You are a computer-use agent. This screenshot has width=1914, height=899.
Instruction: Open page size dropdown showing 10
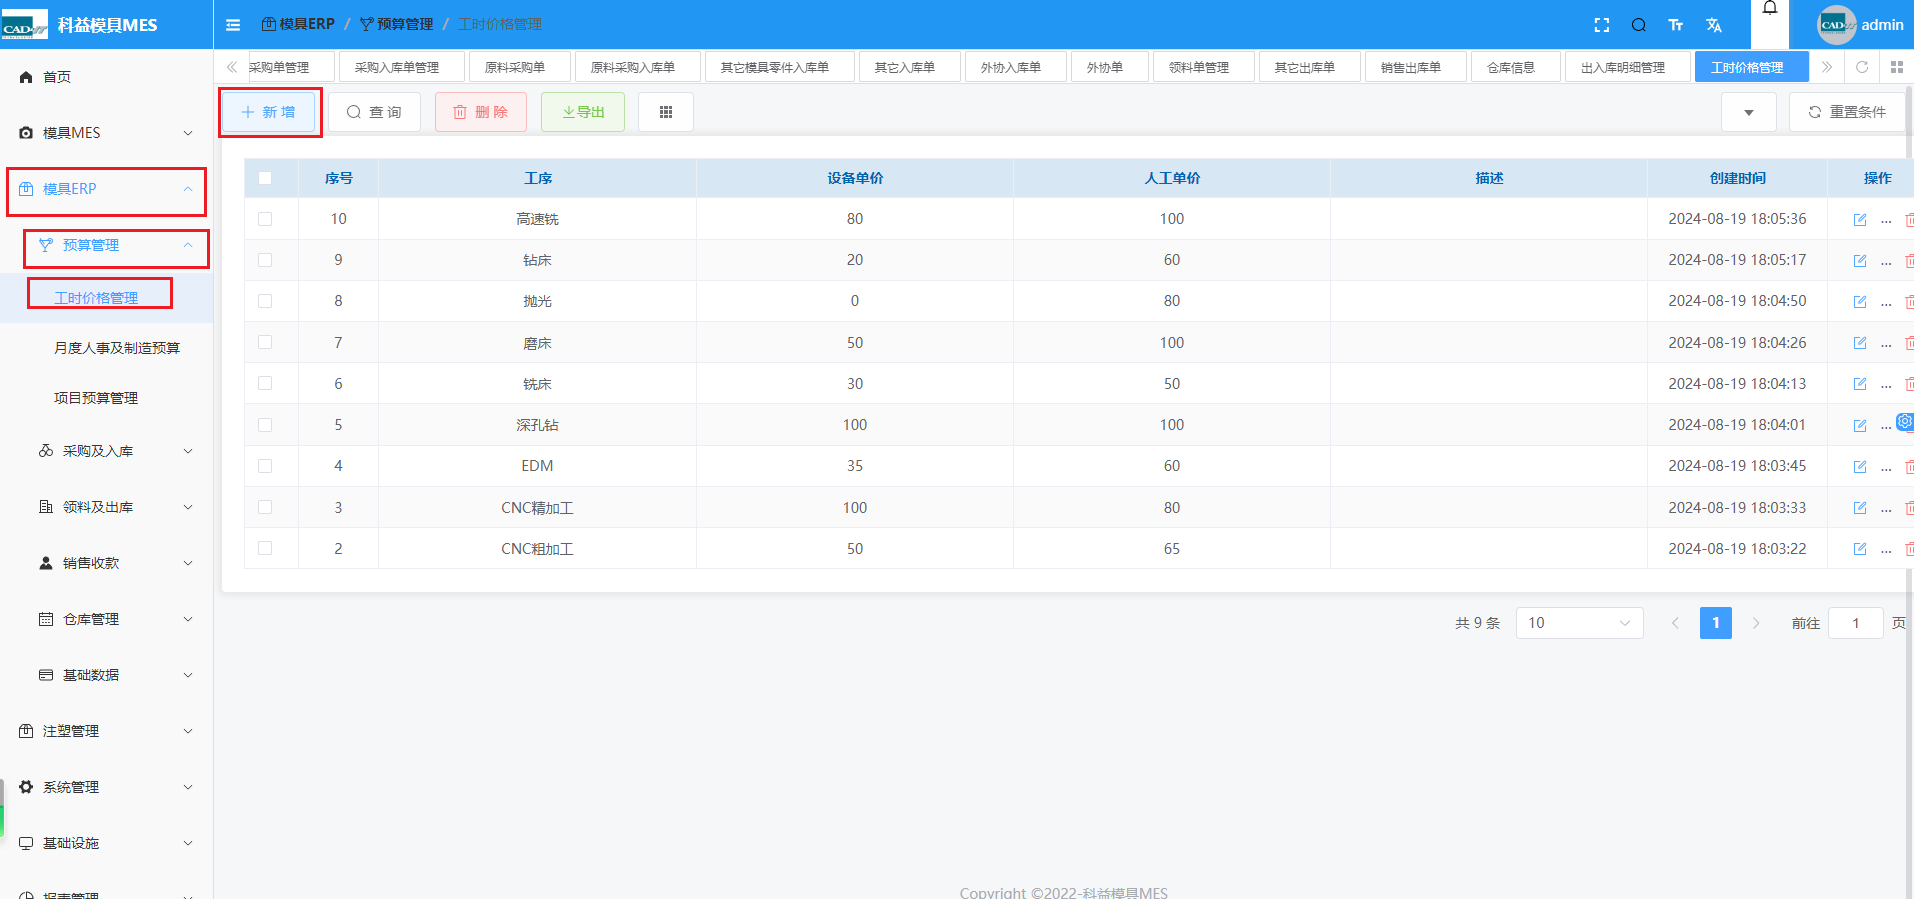point(1579,623)
